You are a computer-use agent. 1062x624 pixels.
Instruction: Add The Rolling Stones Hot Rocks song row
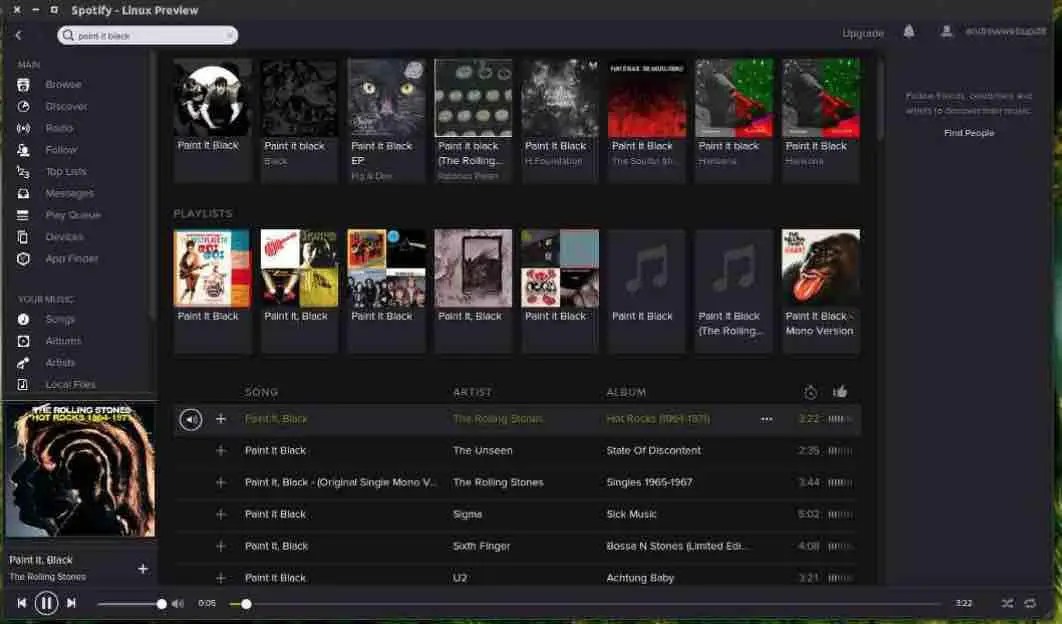pyautogui.click(x=221, y=419)
